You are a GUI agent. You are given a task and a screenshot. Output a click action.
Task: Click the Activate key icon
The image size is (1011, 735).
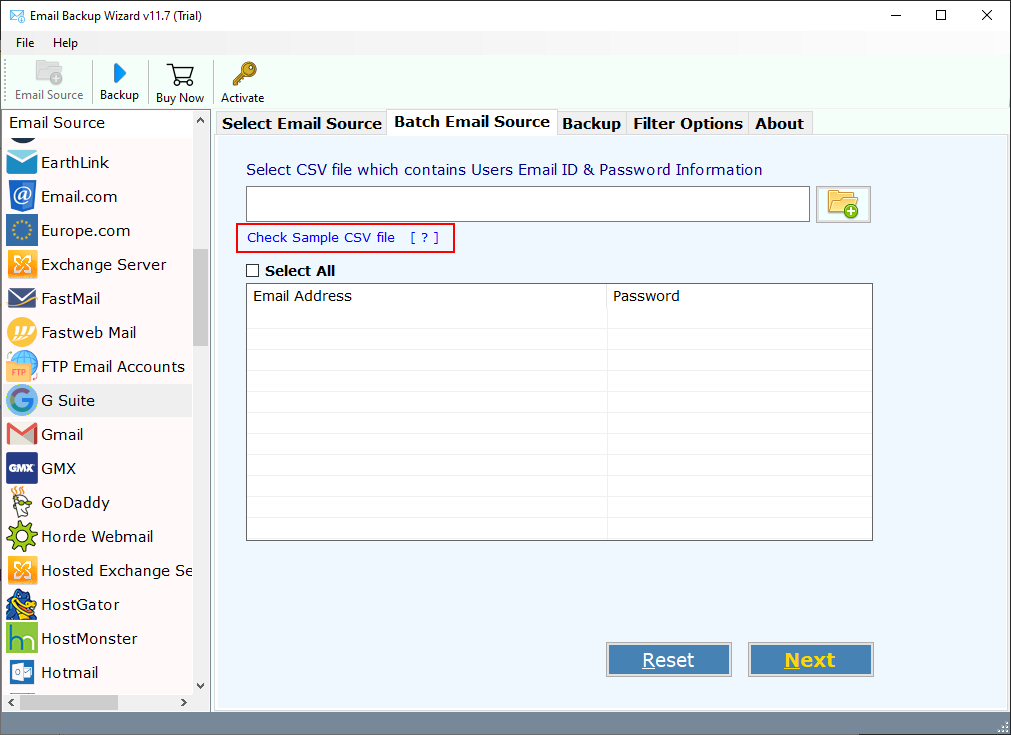[x=244, y=74]
